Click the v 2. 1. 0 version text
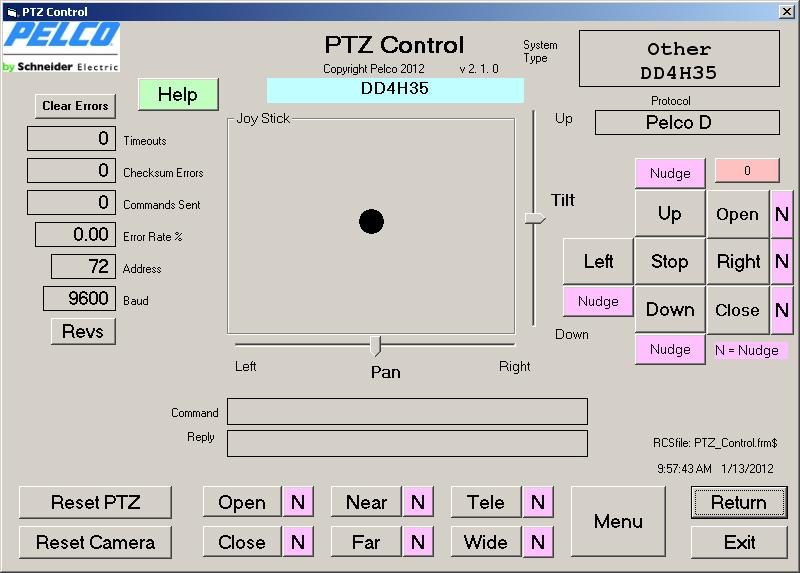 click(479, 69)
